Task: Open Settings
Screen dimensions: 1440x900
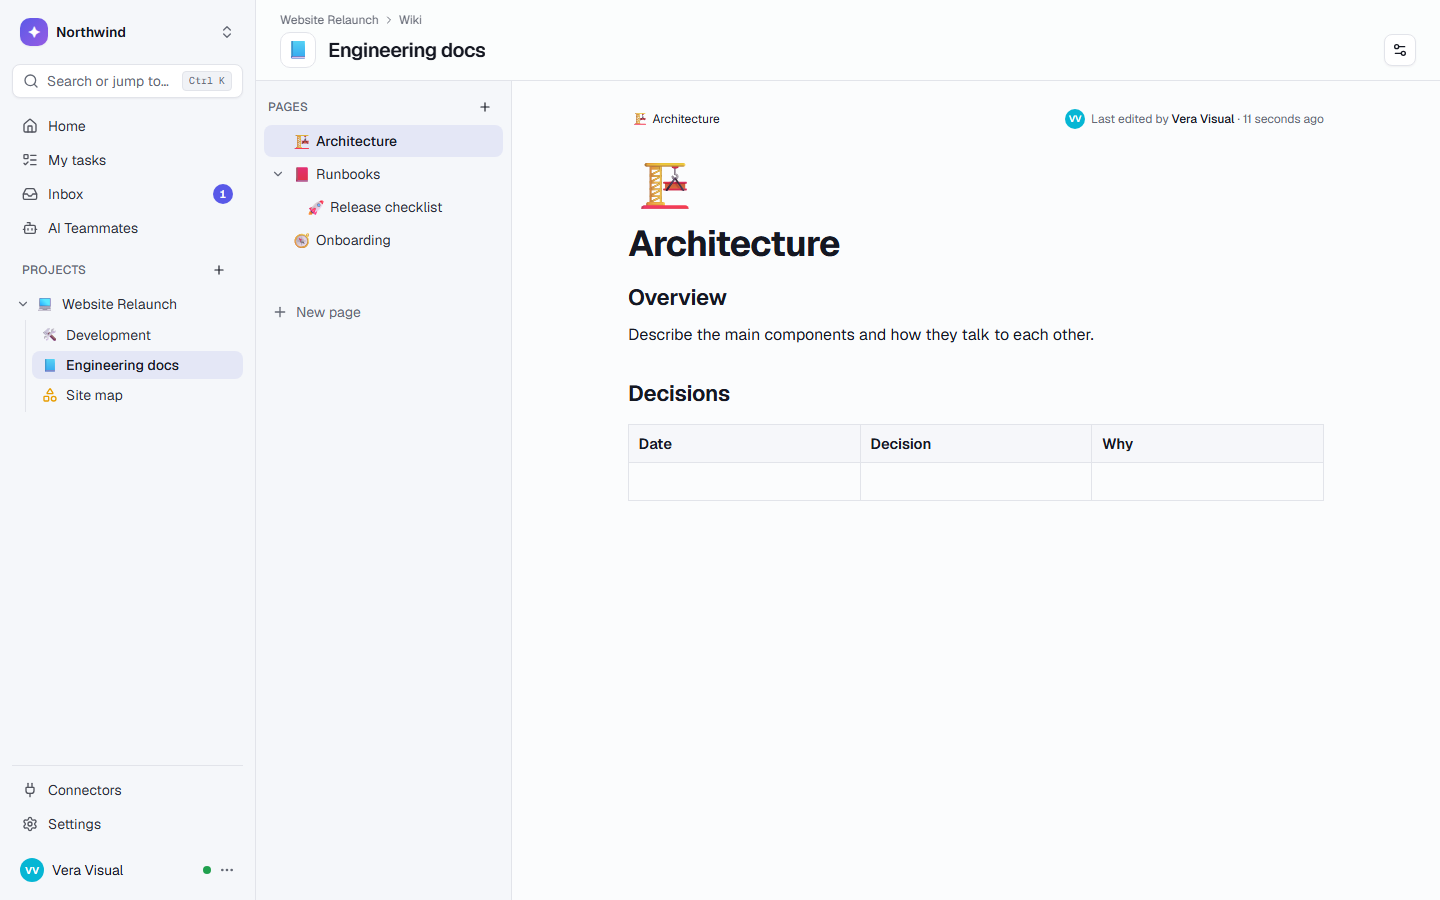Action: click(127, 824)
